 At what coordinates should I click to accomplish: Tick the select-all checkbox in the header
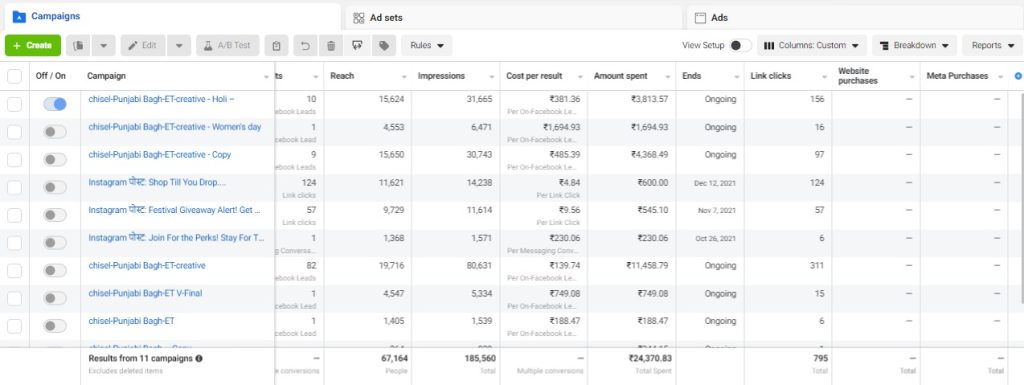pyautogui.click(x=14, y=76)
